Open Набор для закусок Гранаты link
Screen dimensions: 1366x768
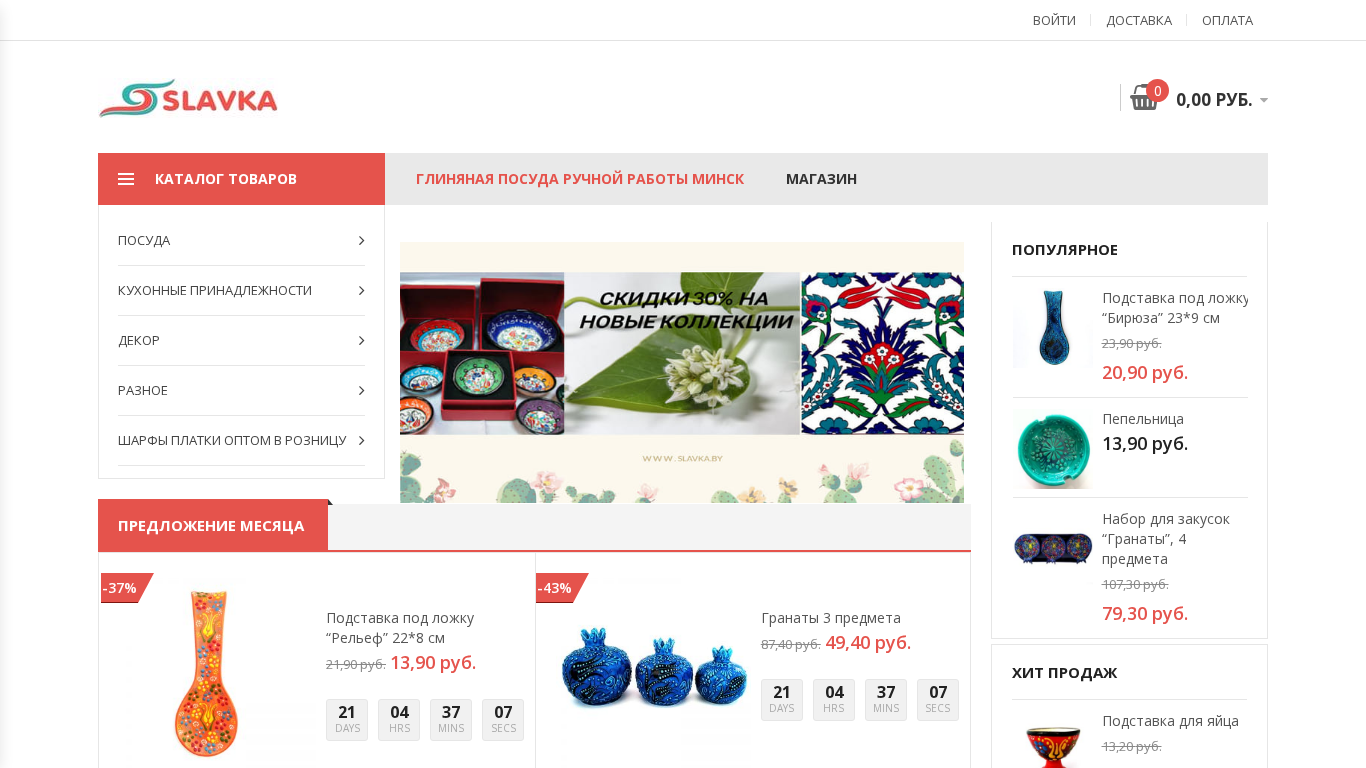pyautogui.click(x=1166, y=538)
